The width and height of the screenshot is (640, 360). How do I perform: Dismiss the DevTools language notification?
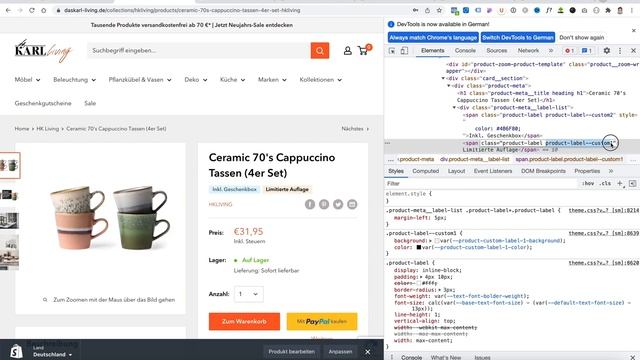pyautogui.click(x=633, y=31)
